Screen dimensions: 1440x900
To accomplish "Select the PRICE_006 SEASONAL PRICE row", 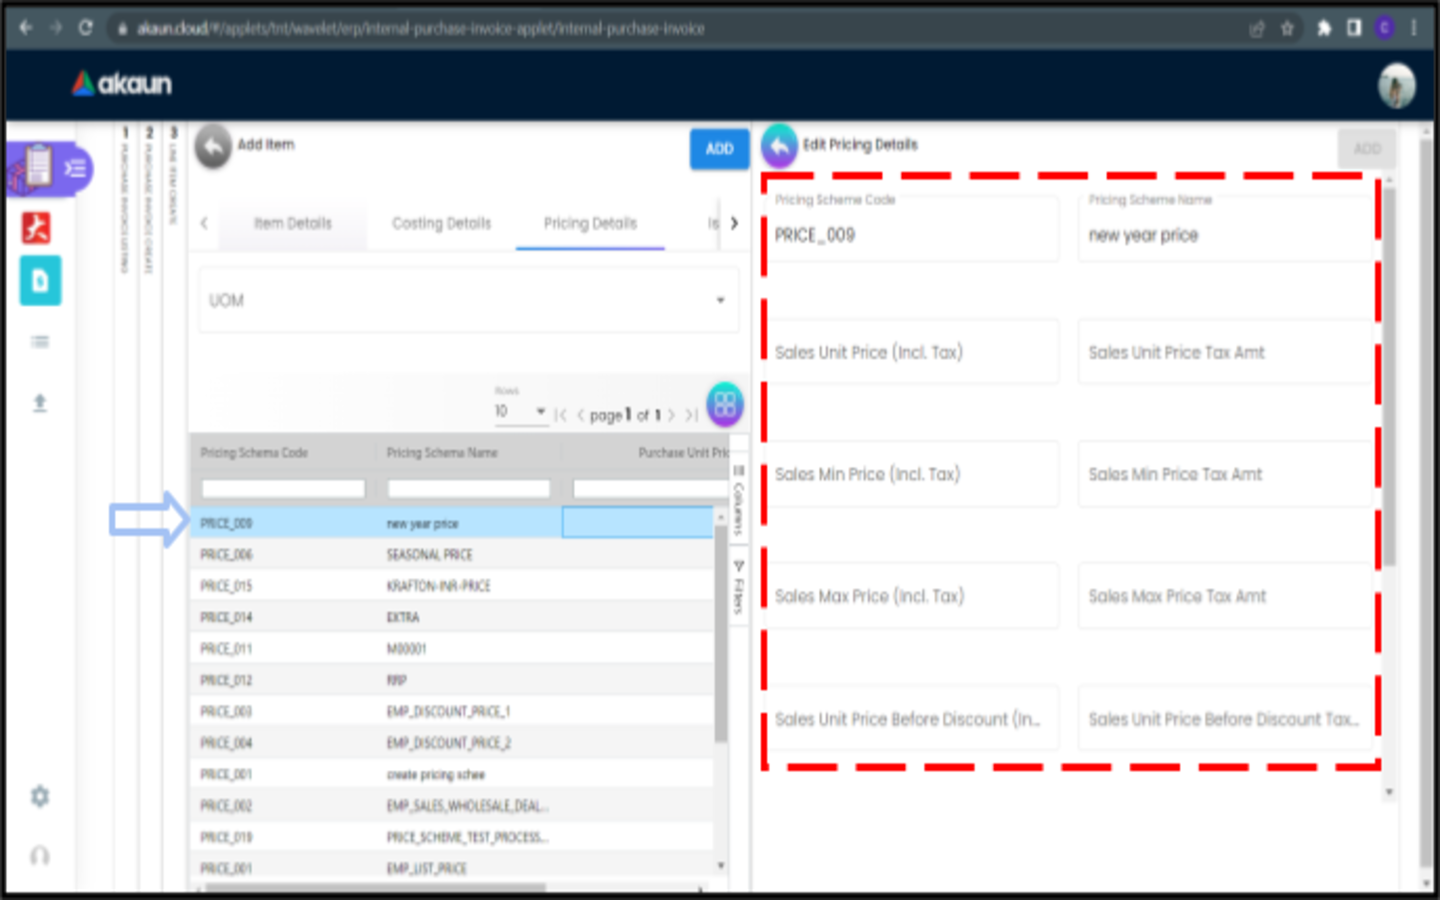I will [452, 554].
